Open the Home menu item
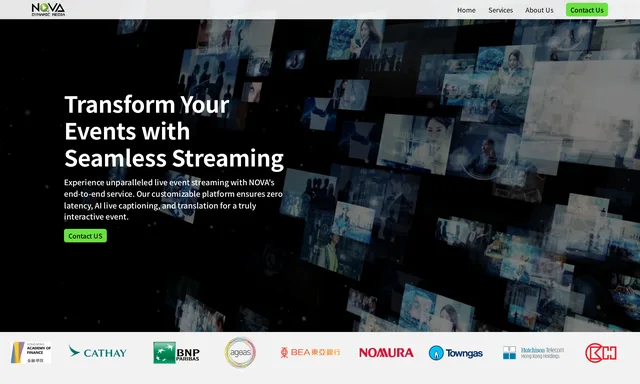Screen dimensions: 640x384 tap(466, 10)
